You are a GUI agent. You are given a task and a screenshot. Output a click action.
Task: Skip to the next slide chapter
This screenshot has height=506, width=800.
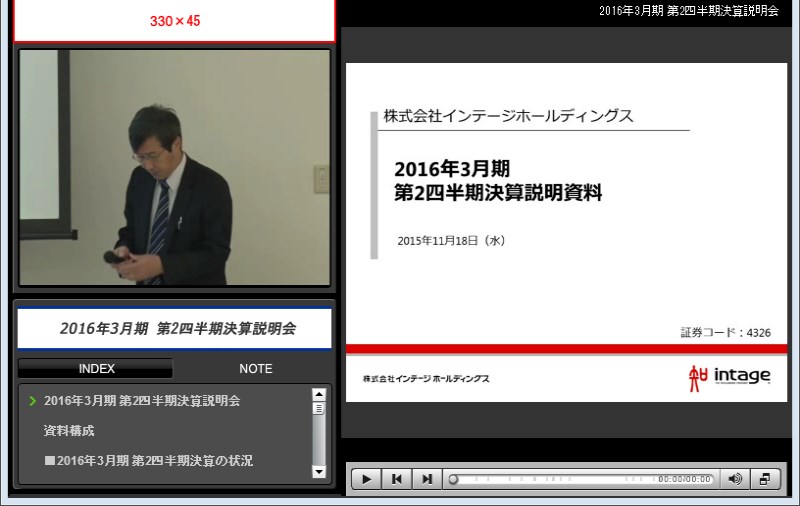[427, 479]
